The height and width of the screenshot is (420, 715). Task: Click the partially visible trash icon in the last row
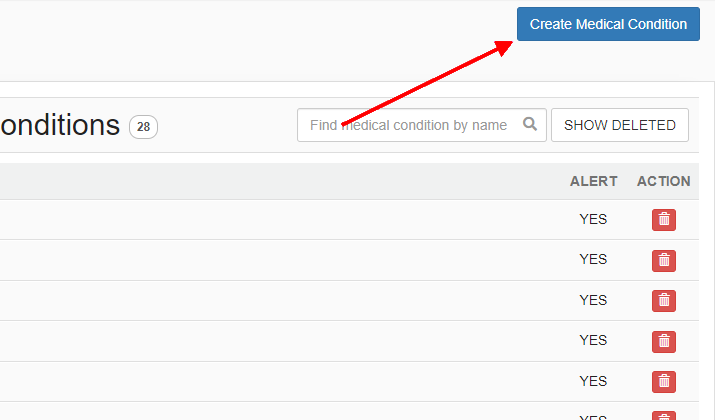pos(663,416)
